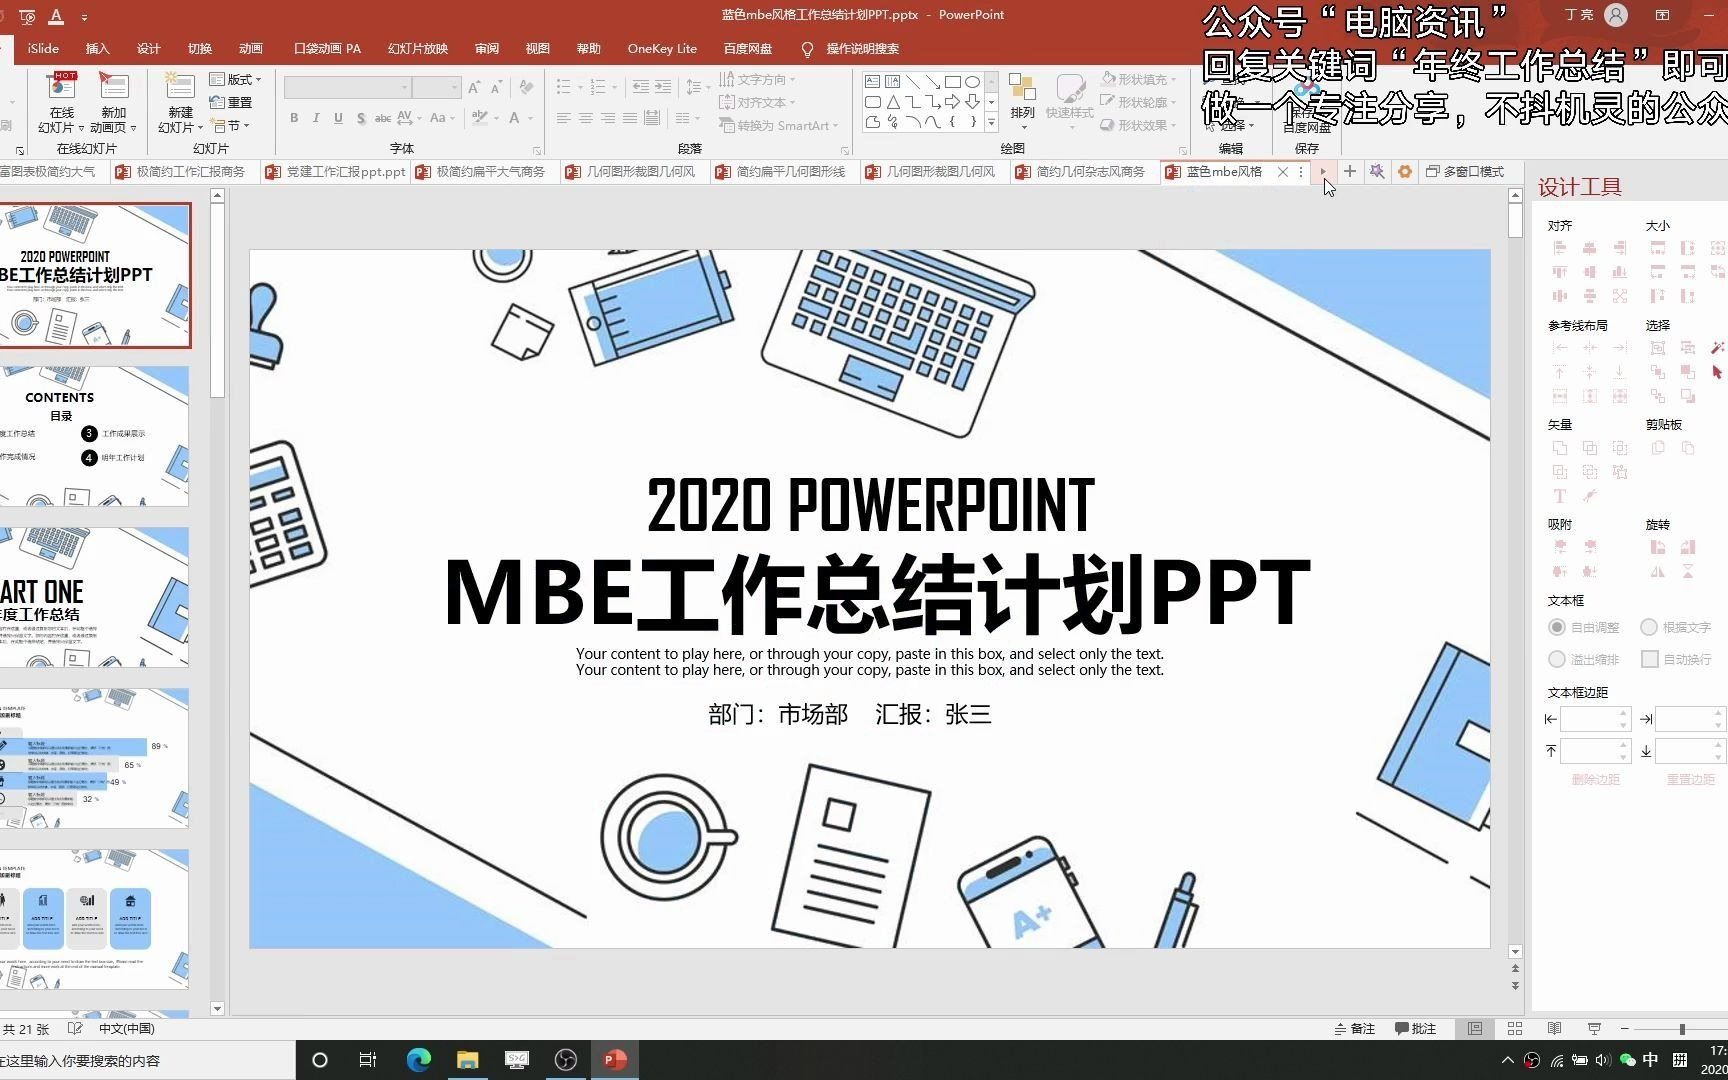Center text in paragraph group
This screenshot has width=1728, height=1080.
[x=586, y=118]
